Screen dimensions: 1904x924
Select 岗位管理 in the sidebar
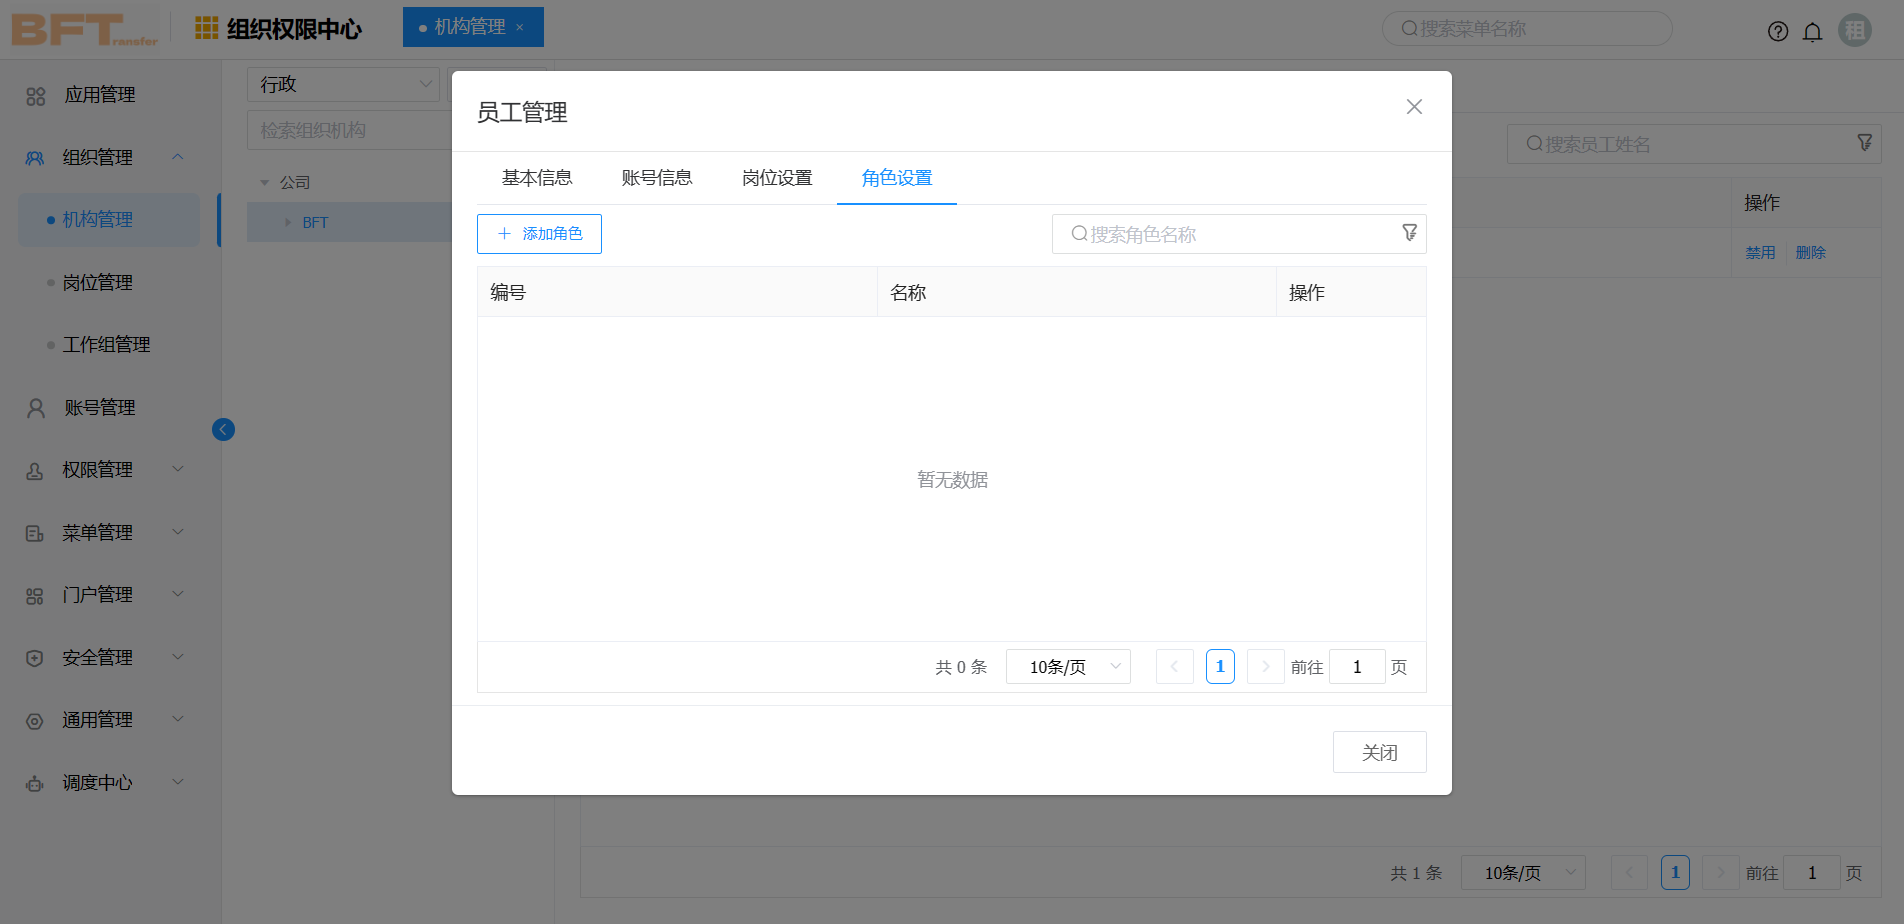tap(98, 283)
